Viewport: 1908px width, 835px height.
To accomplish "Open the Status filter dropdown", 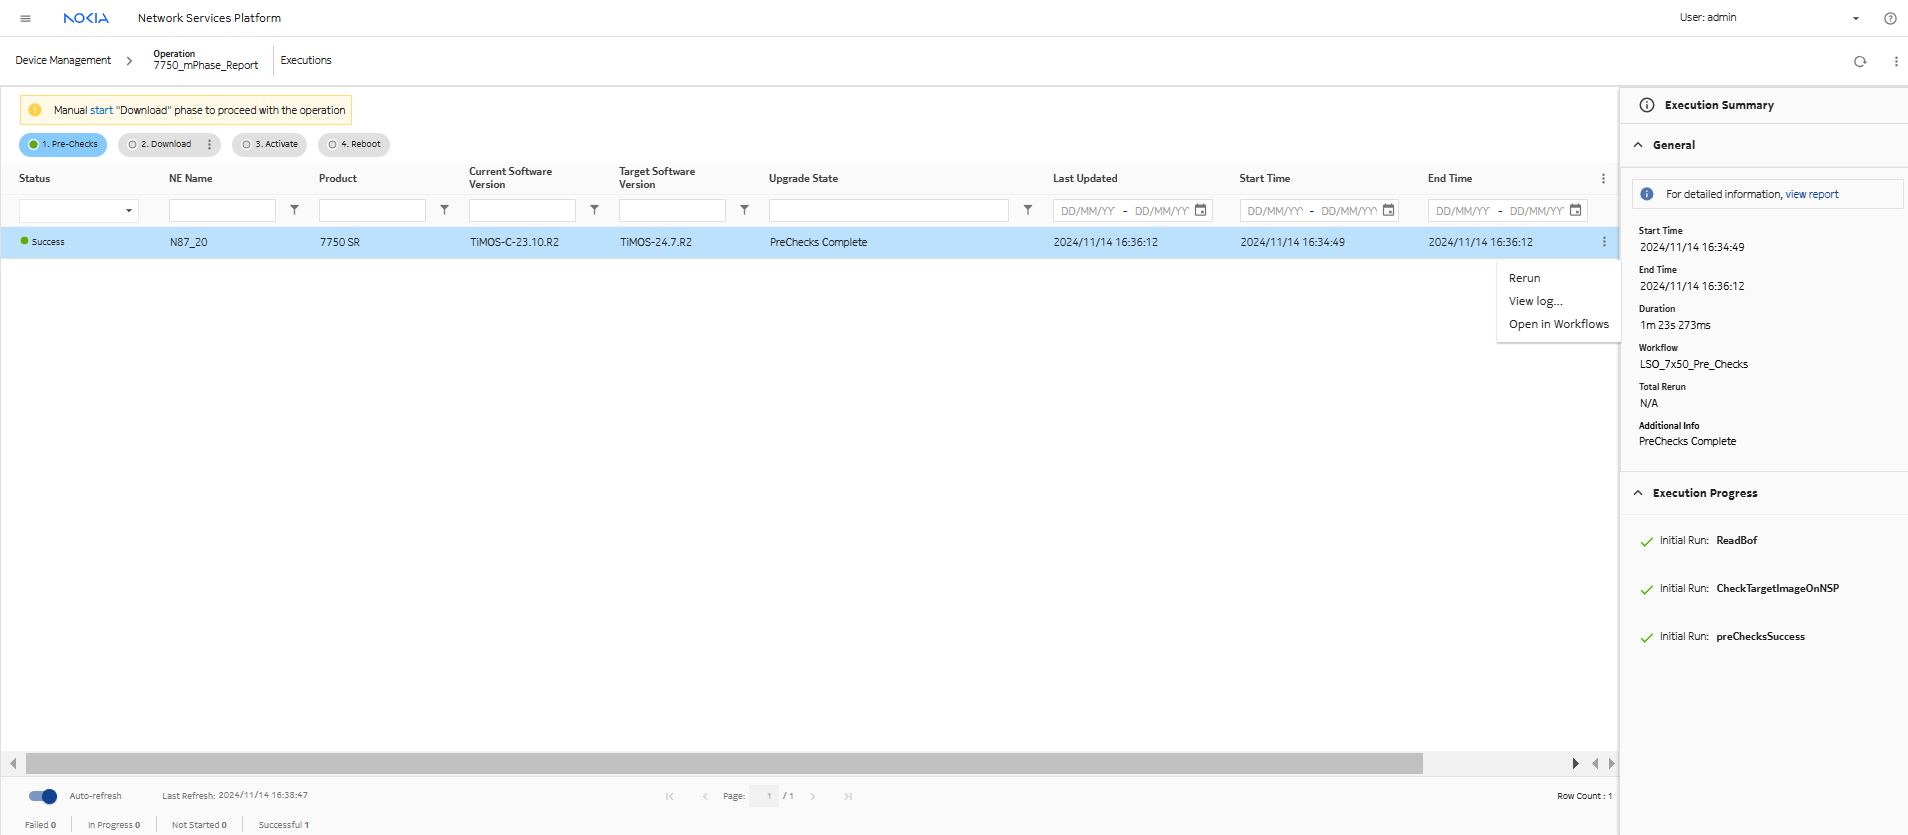I will [78, 210].
